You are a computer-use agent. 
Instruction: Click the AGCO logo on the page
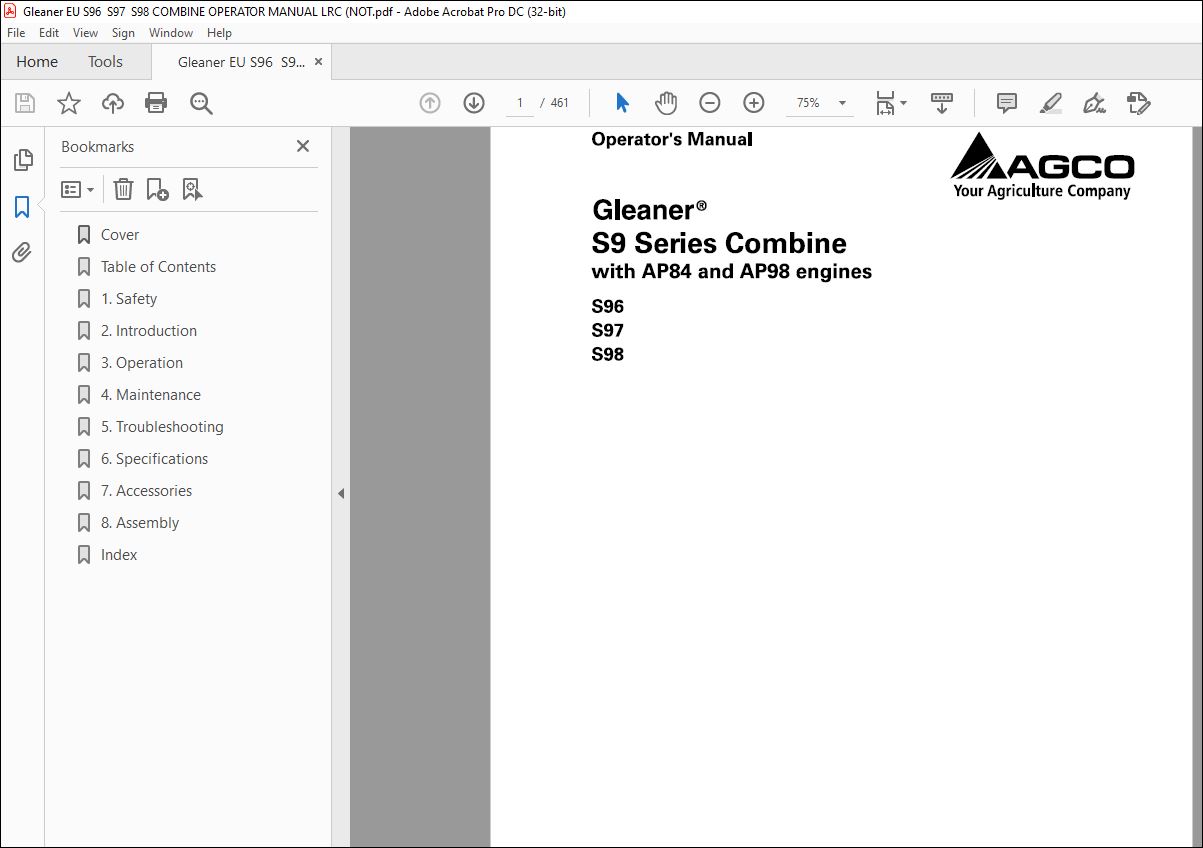click(1042, 165)
